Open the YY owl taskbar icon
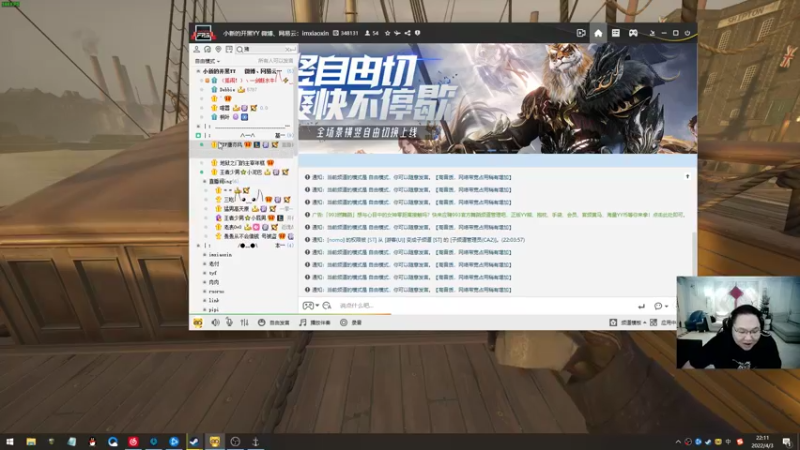The width and height of the screenshot is (800, 450). [x=215, y=441]
